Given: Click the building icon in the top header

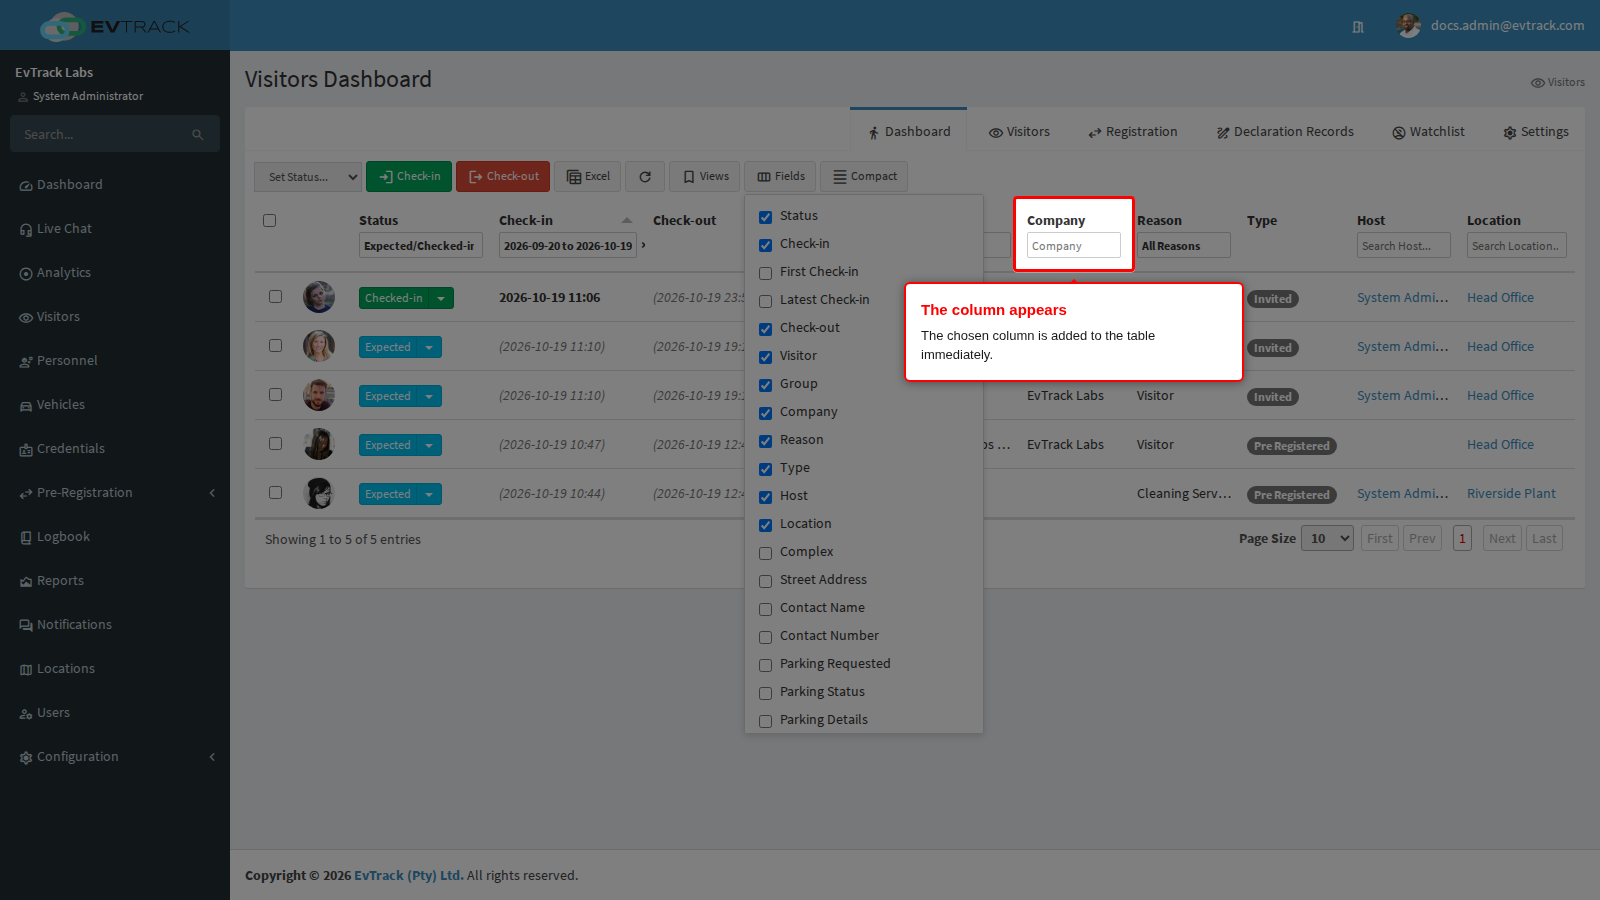Looking at the screenshot, I should tap(1358, 27).
